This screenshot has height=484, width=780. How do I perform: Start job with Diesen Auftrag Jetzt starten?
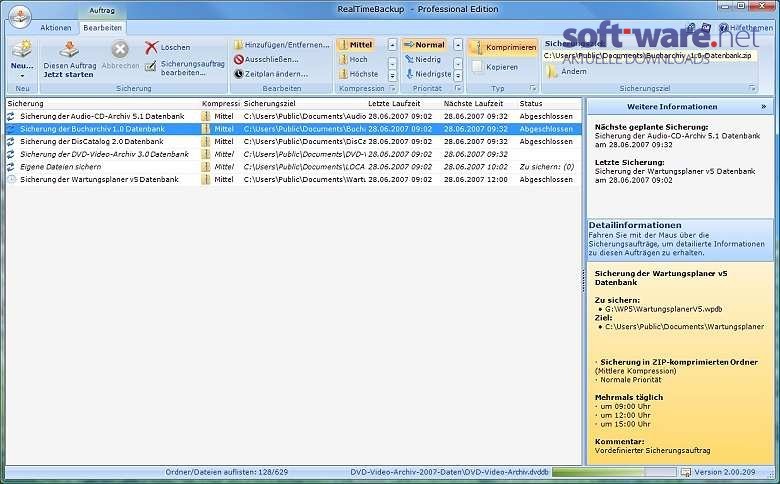[69, 60]
